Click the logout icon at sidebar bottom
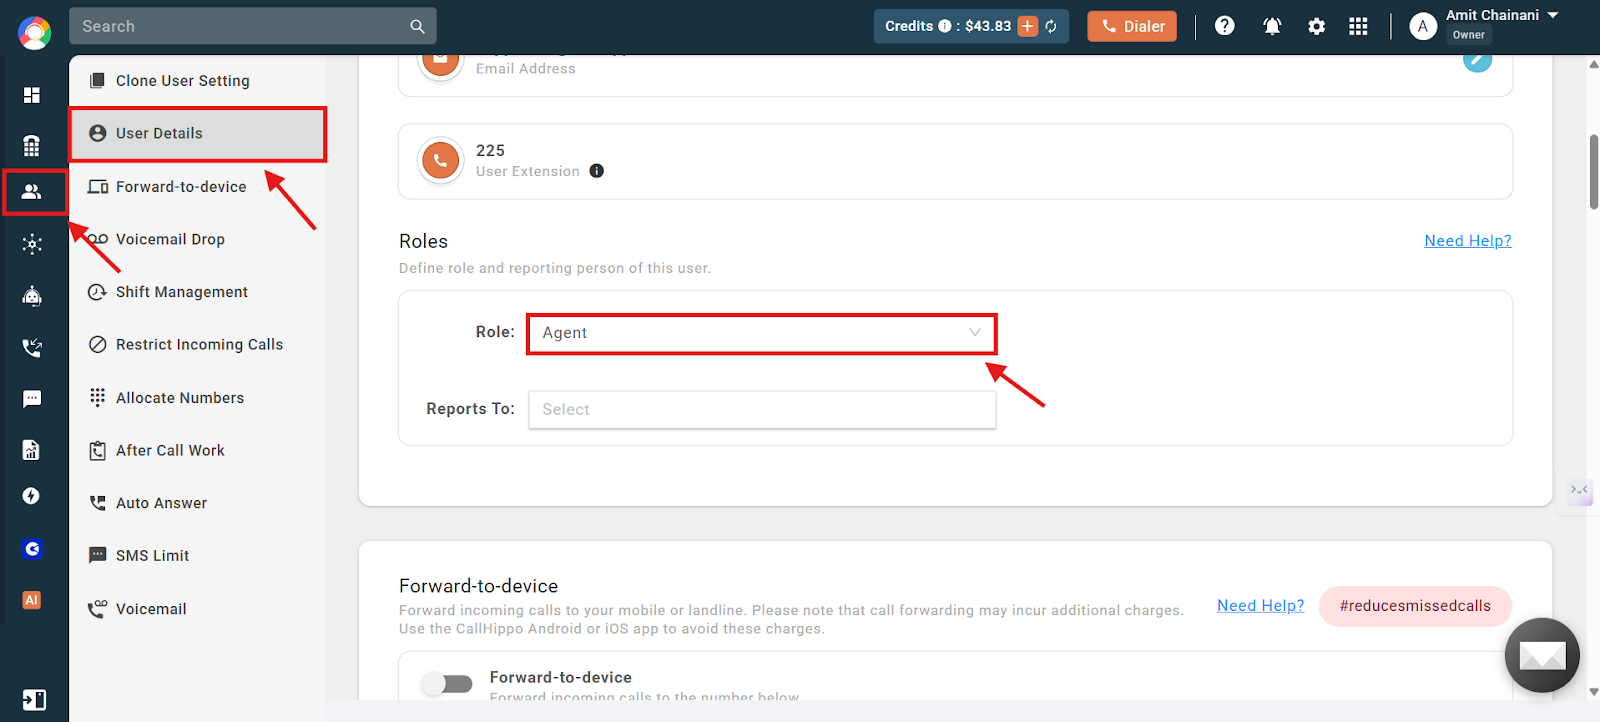This screenshot has width=1600, height=722. coord(34,699)
